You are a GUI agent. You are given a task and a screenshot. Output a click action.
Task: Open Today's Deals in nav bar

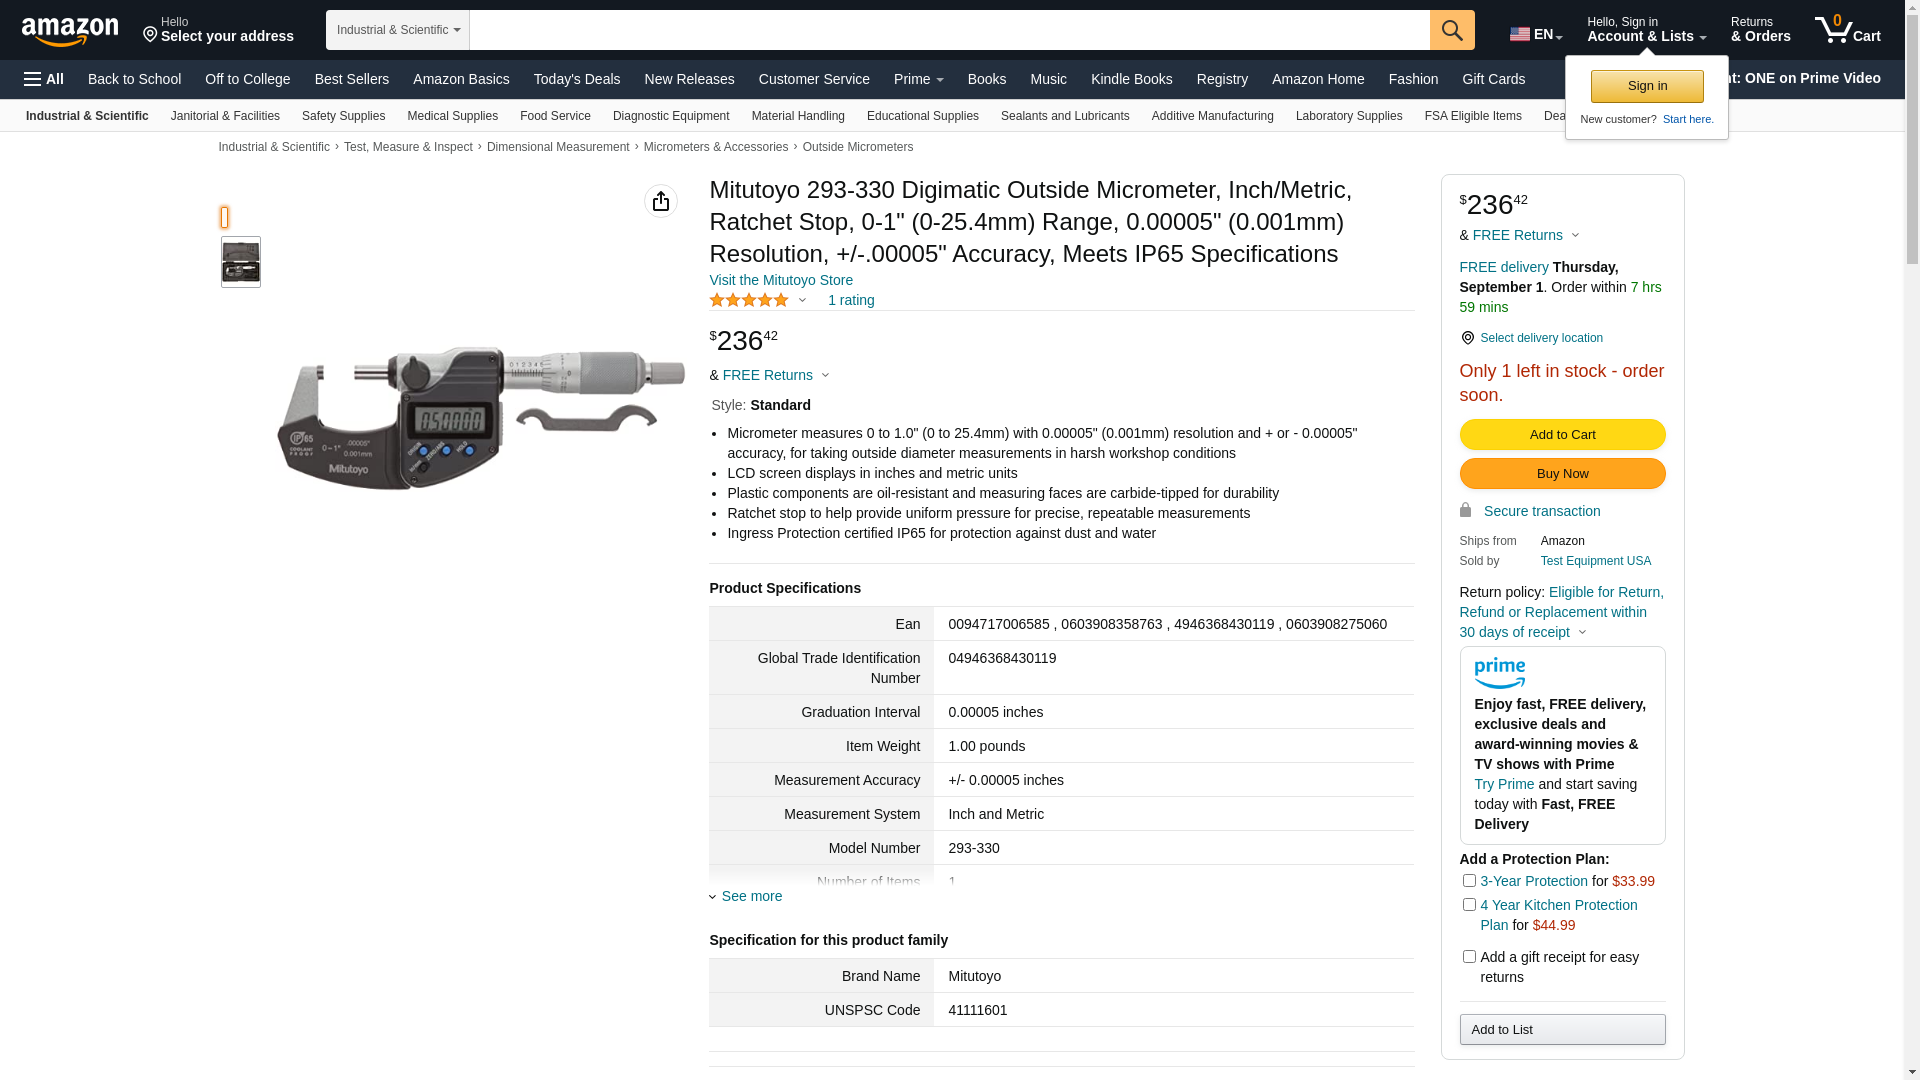[577, 79]
